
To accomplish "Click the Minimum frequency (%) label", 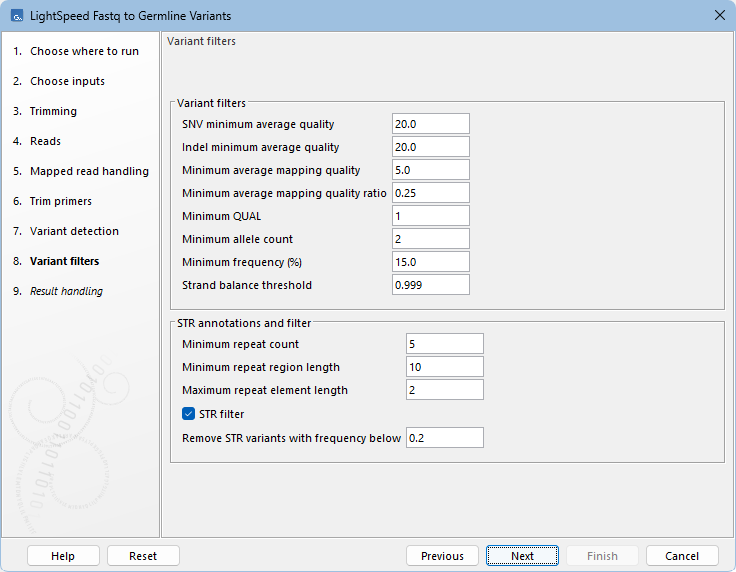I will coord(242,262).
